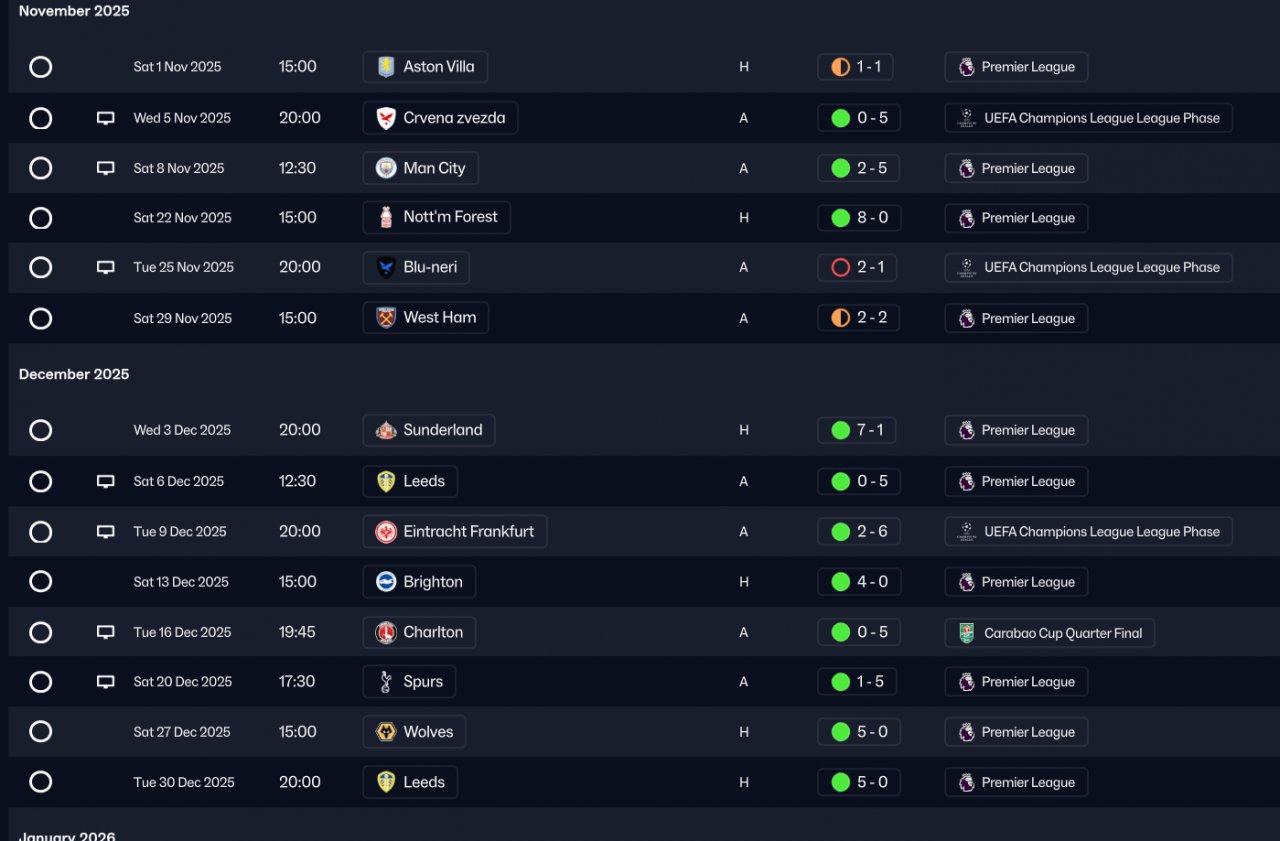
Task: View the 7 - 1 Sunderland match result
Action: pyautogui.click(x=857, y=430)
